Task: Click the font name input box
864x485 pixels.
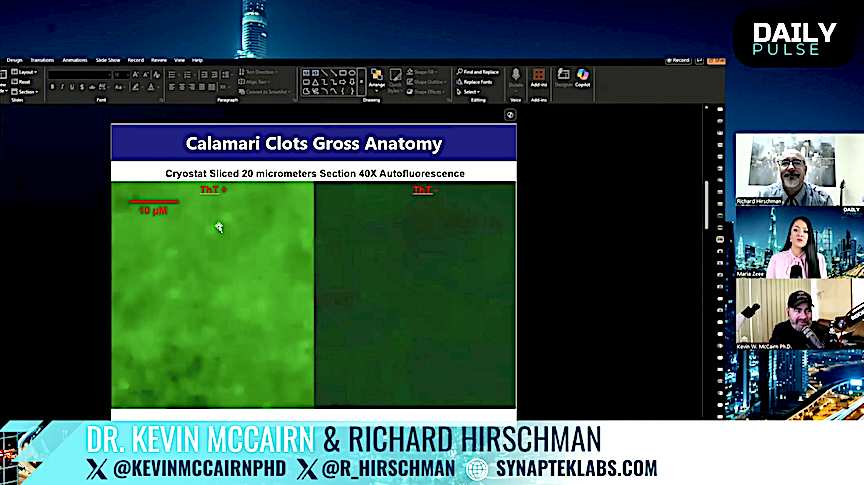Action: [x=78, y=74]
